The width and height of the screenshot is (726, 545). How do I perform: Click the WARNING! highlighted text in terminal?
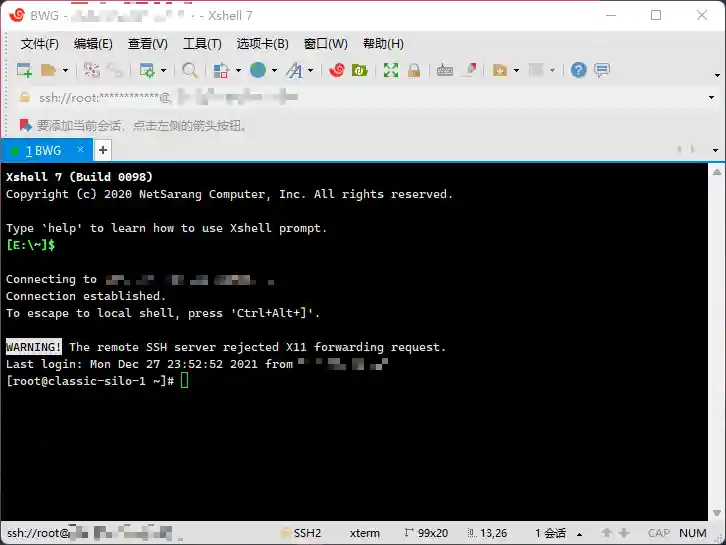click(34, 347)
